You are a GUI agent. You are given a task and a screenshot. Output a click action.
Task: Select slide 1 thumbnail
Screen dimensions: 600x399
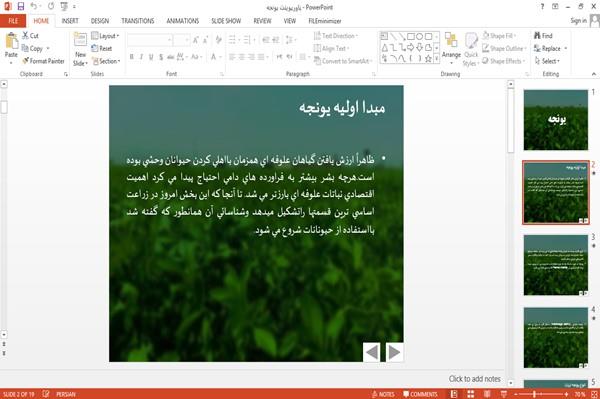pos(556,120)
